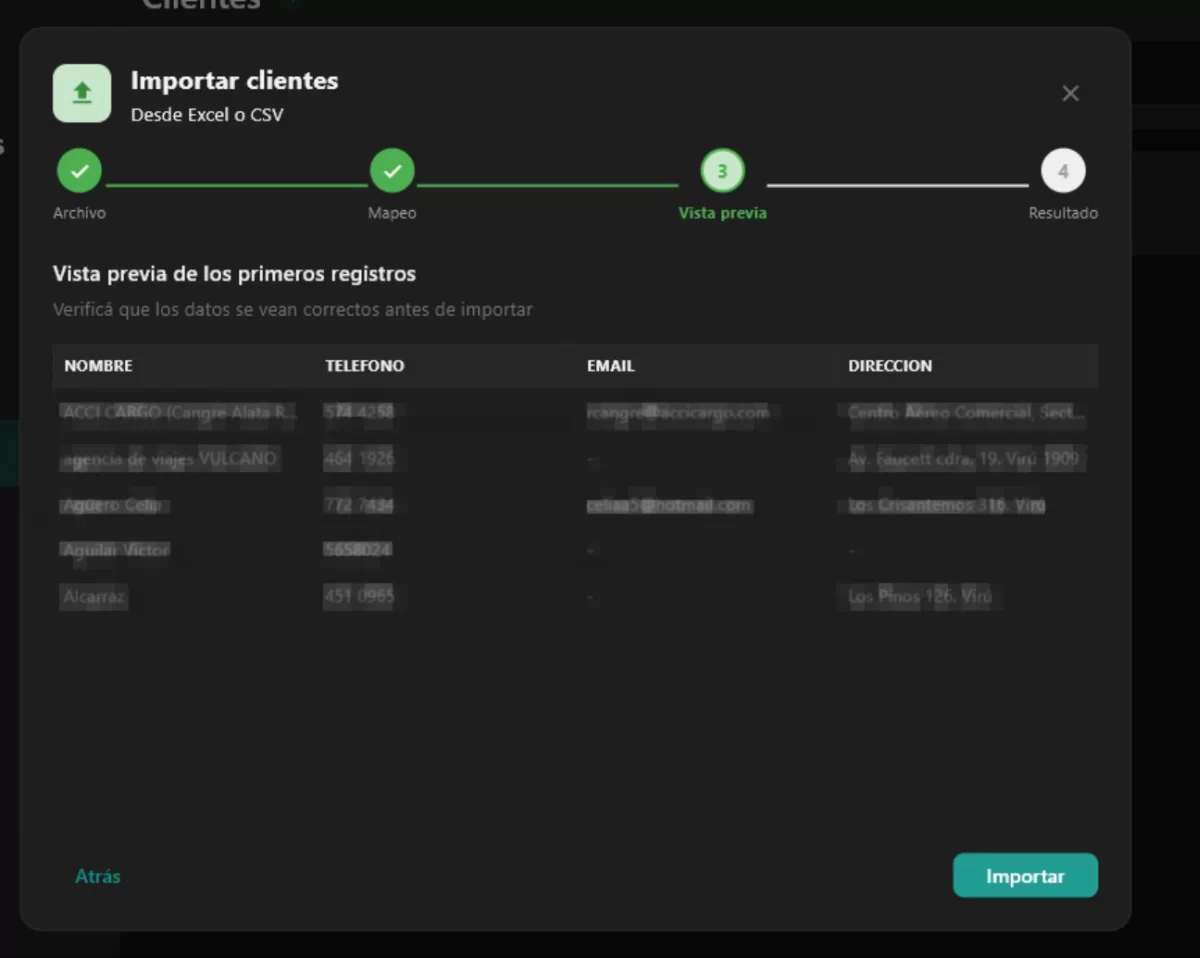Click the Desde Excel o CSV subtitle
The width and height of the screenshot is (1200, 958).
tap(207, 115)
